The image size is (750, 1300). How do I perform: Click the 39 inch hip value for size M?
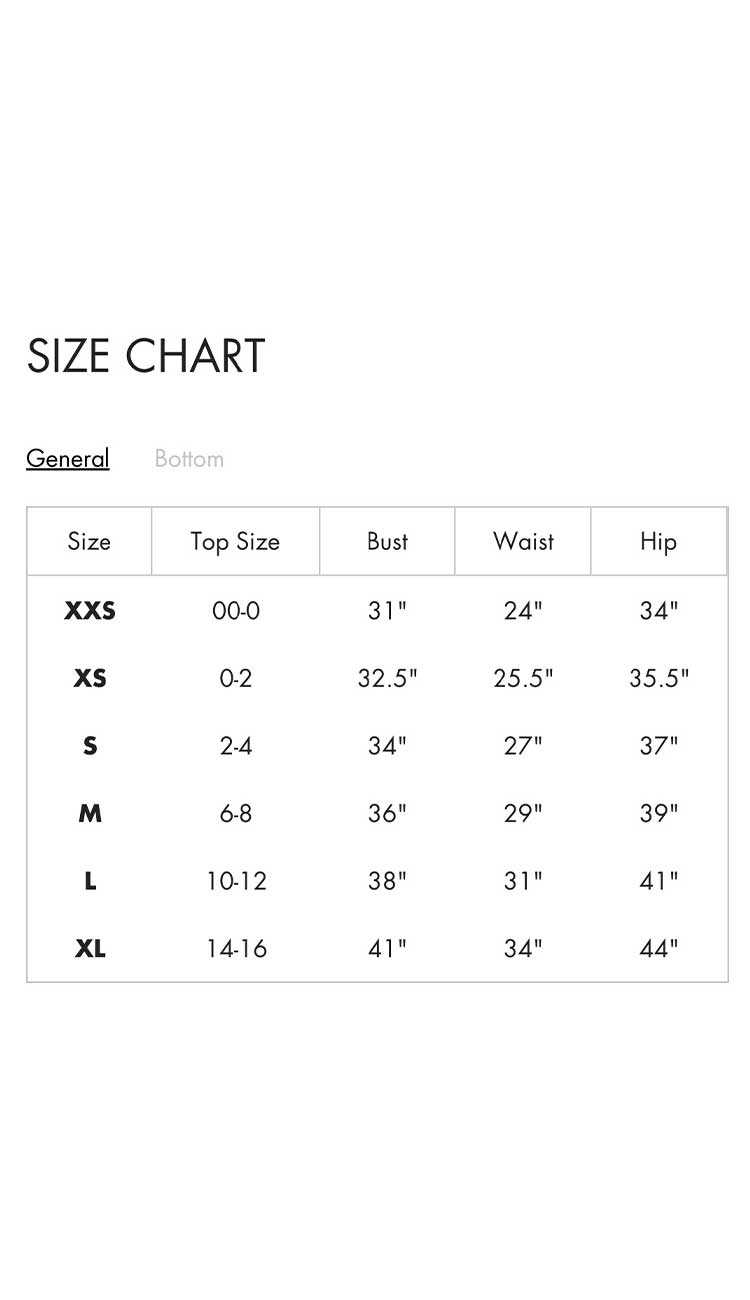pos(658,813)
